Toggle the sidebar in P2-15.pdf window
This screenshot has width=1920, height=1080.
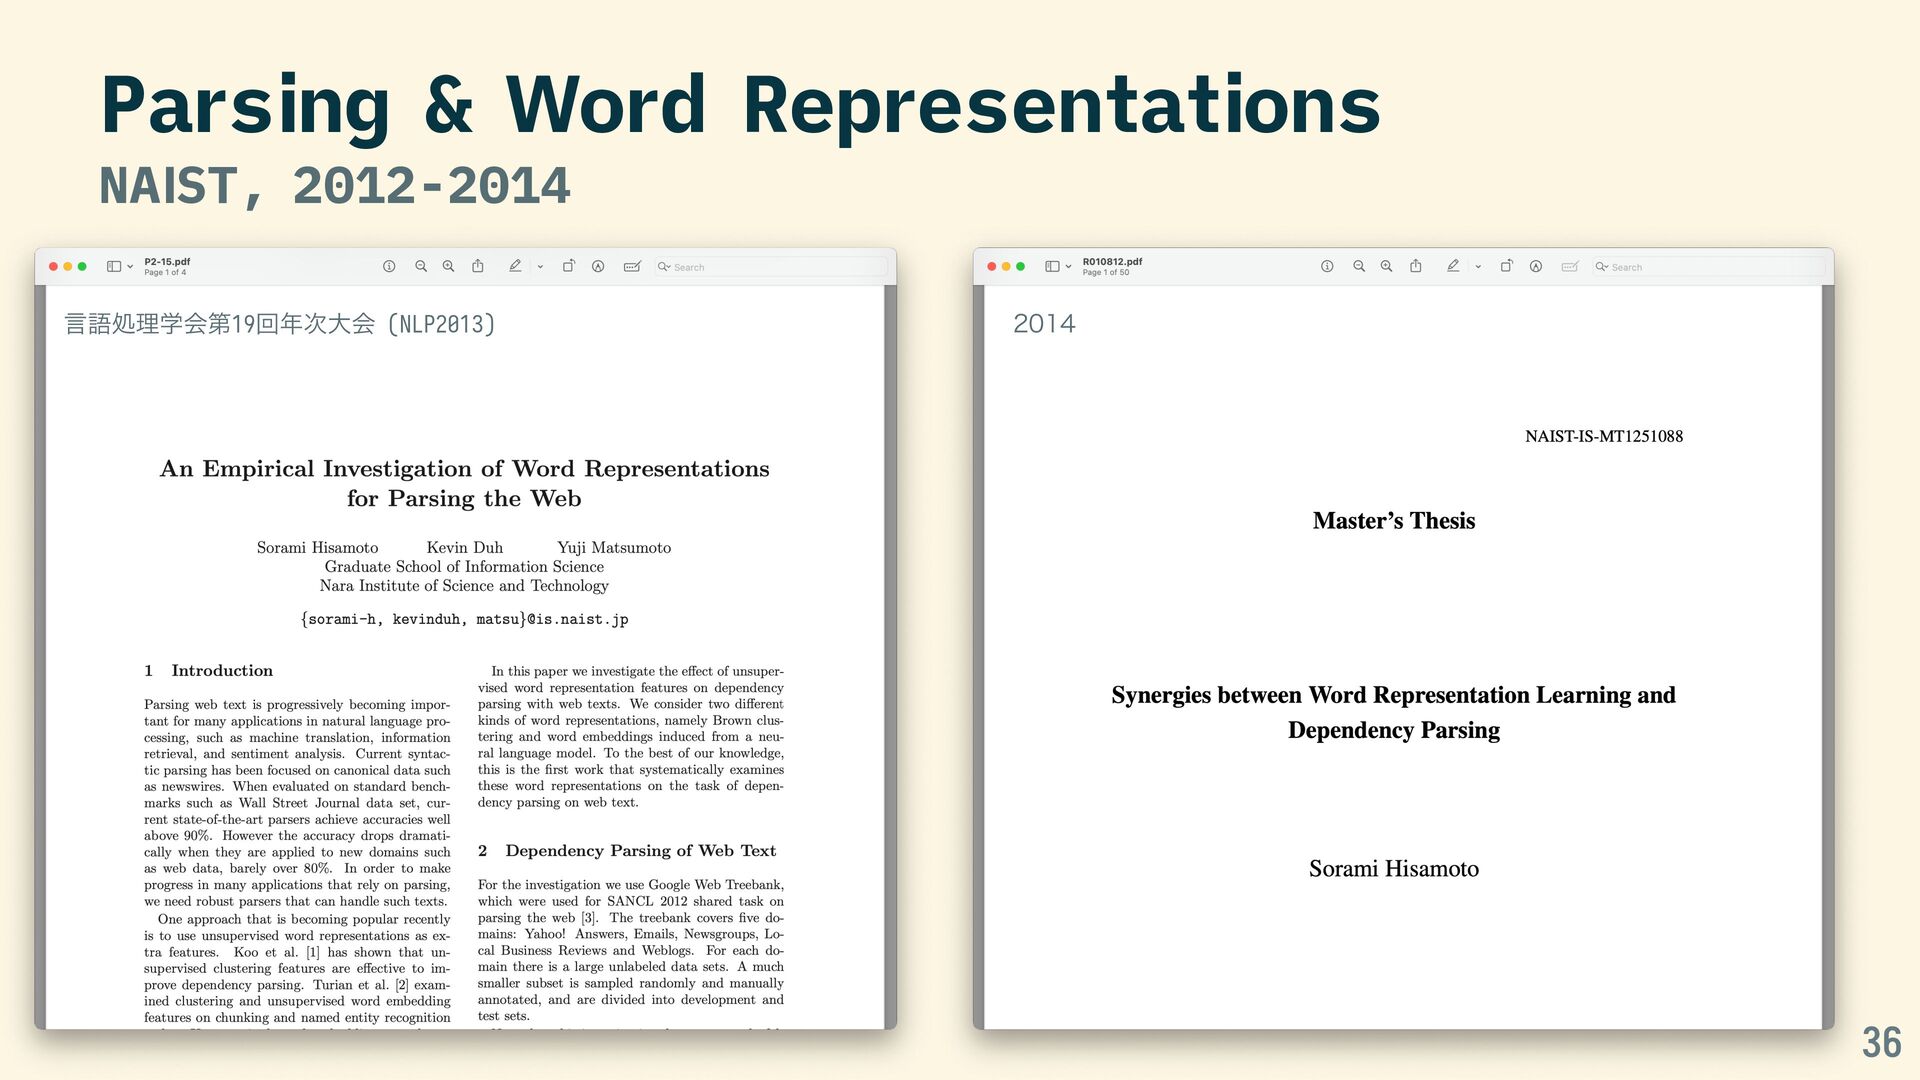click(114, 266)
